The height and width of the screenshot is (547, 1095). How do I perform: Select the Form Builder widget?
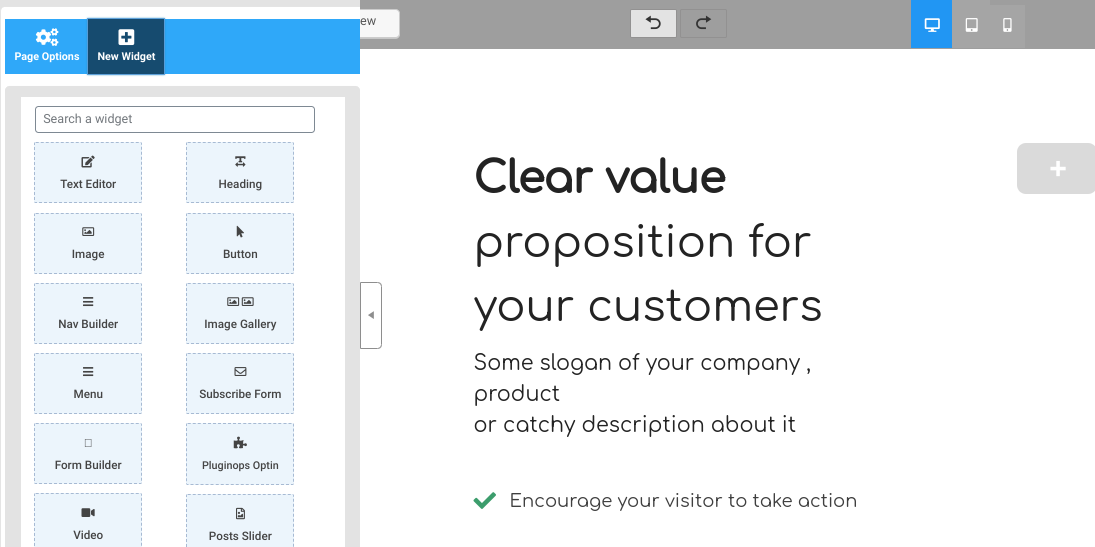pos(88,453)
